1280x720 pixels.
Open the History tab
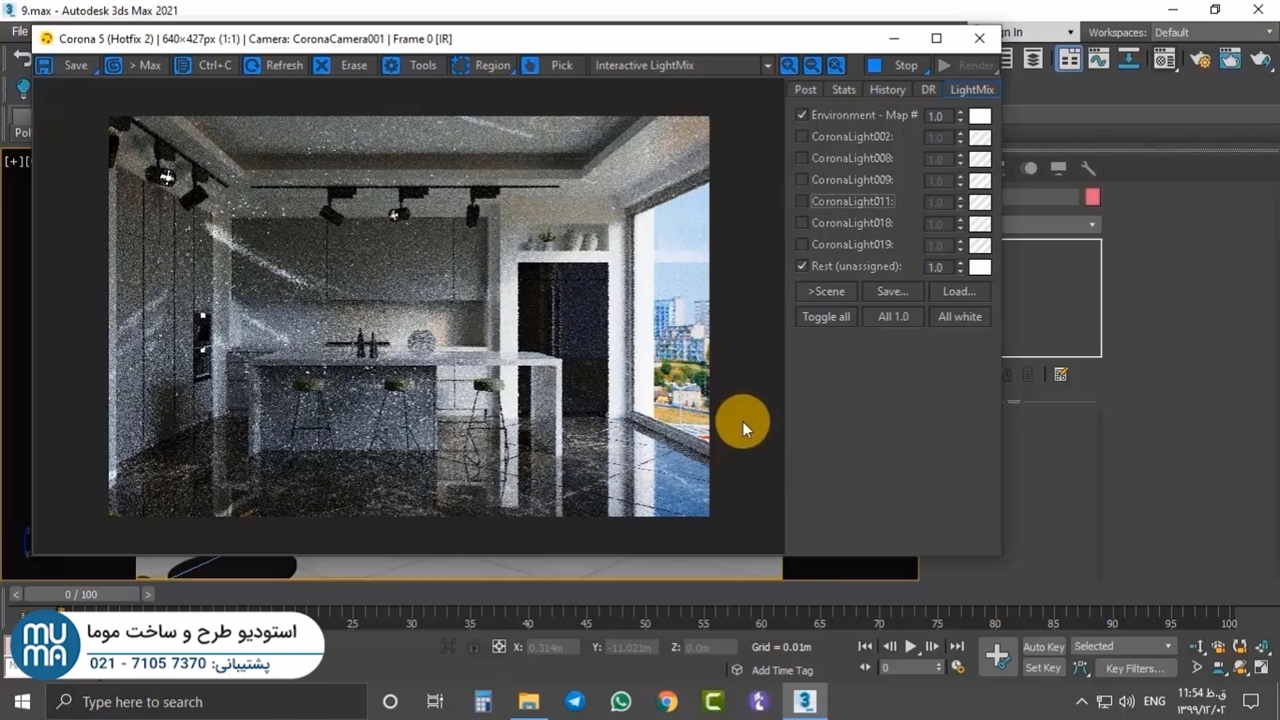pos(887,90)
